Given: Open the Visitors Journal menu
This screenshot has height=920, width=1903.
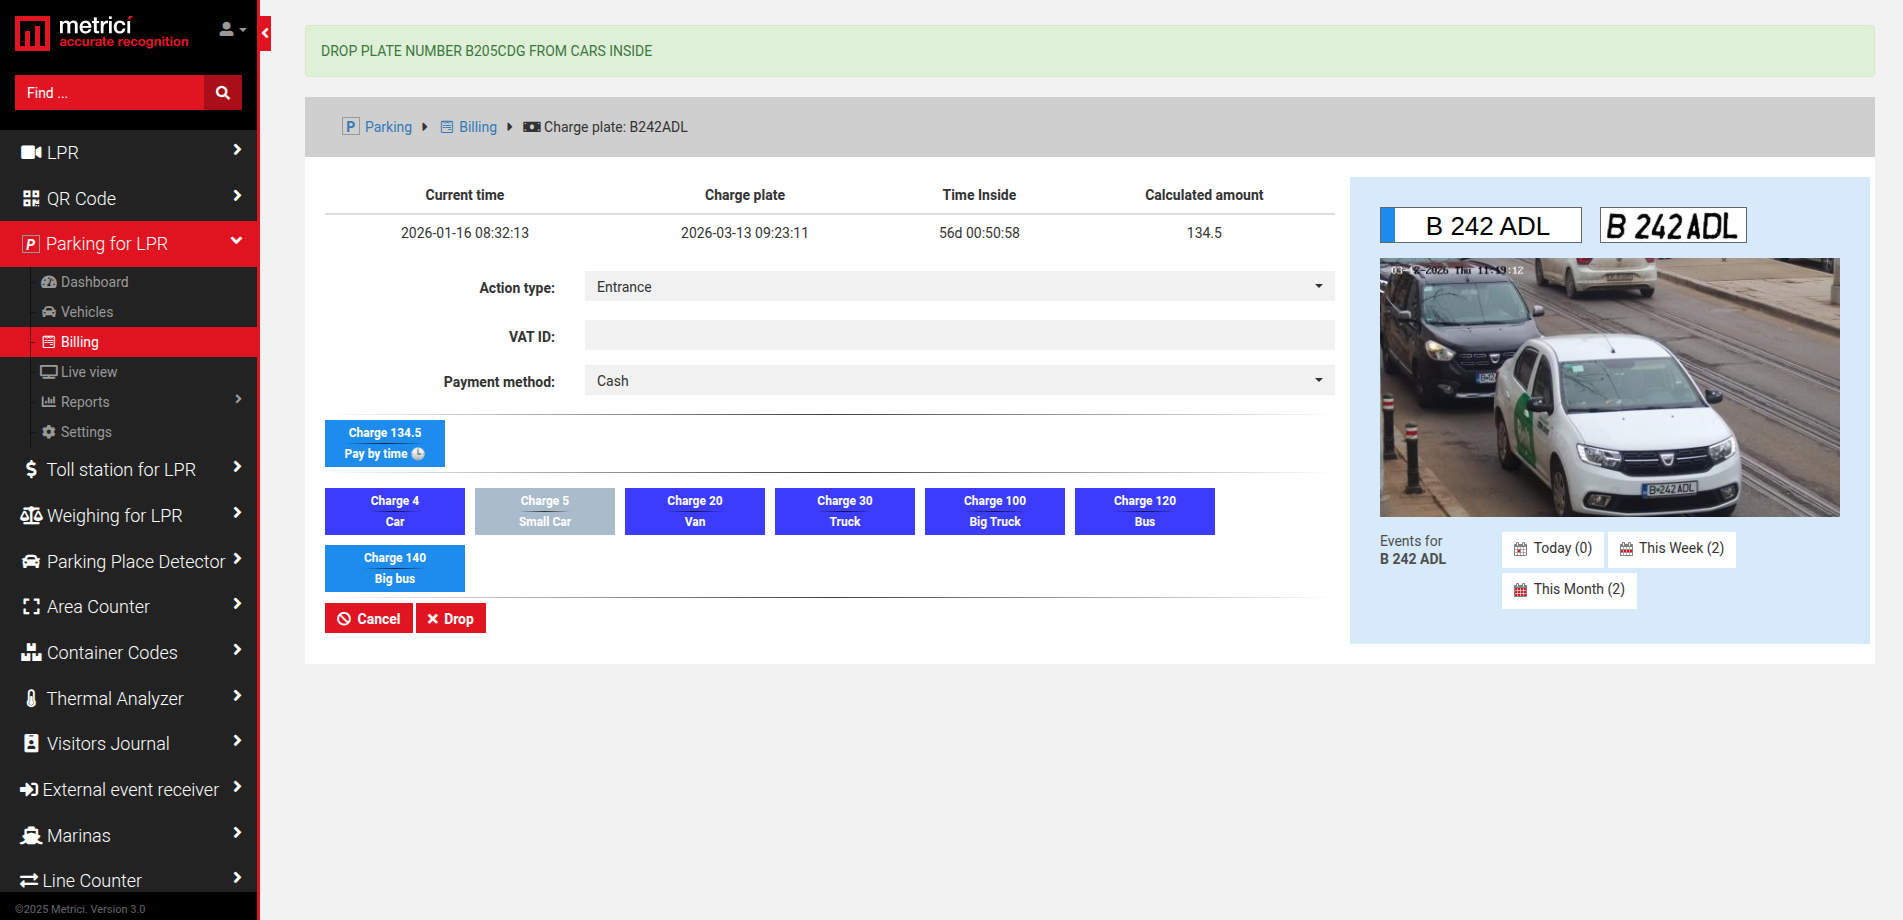Looking at the screenshot, I should (129, 744).
